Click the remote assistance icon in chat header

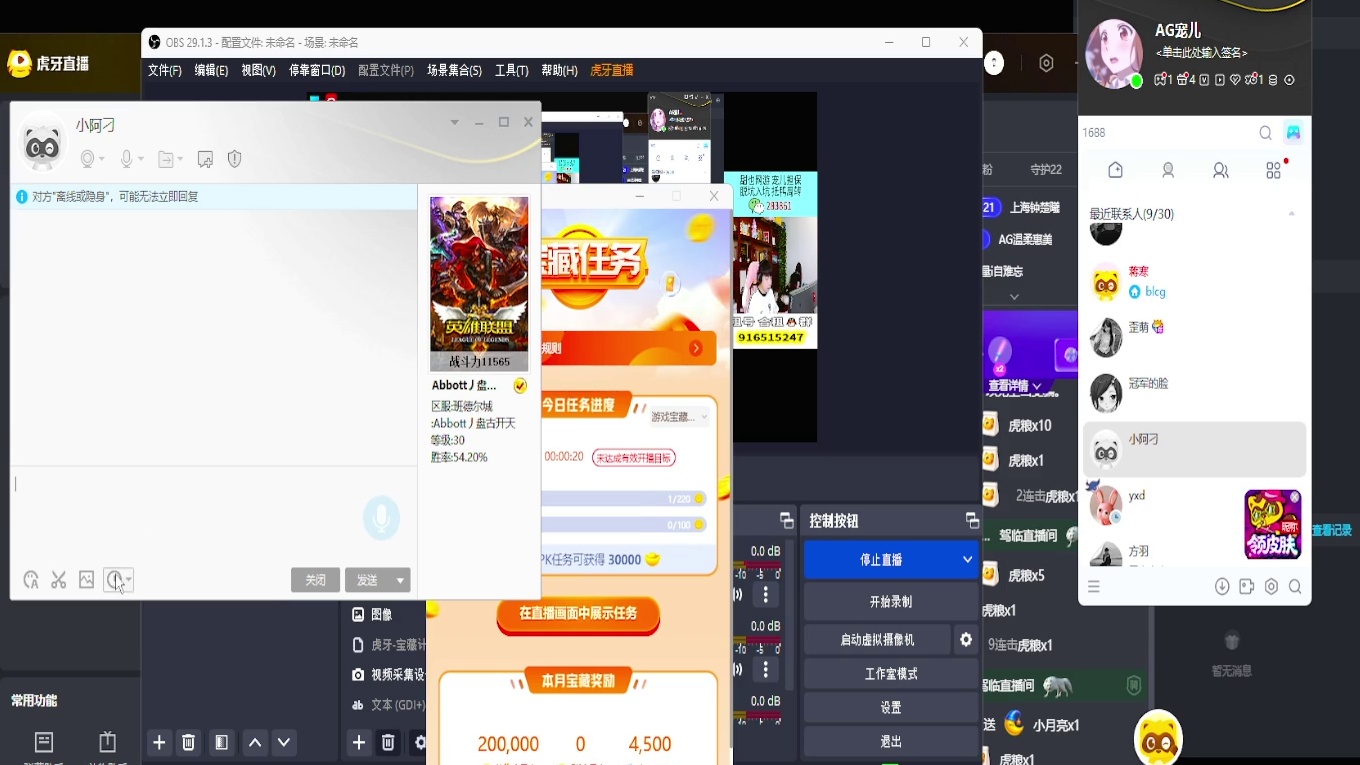tap(205, 159)
